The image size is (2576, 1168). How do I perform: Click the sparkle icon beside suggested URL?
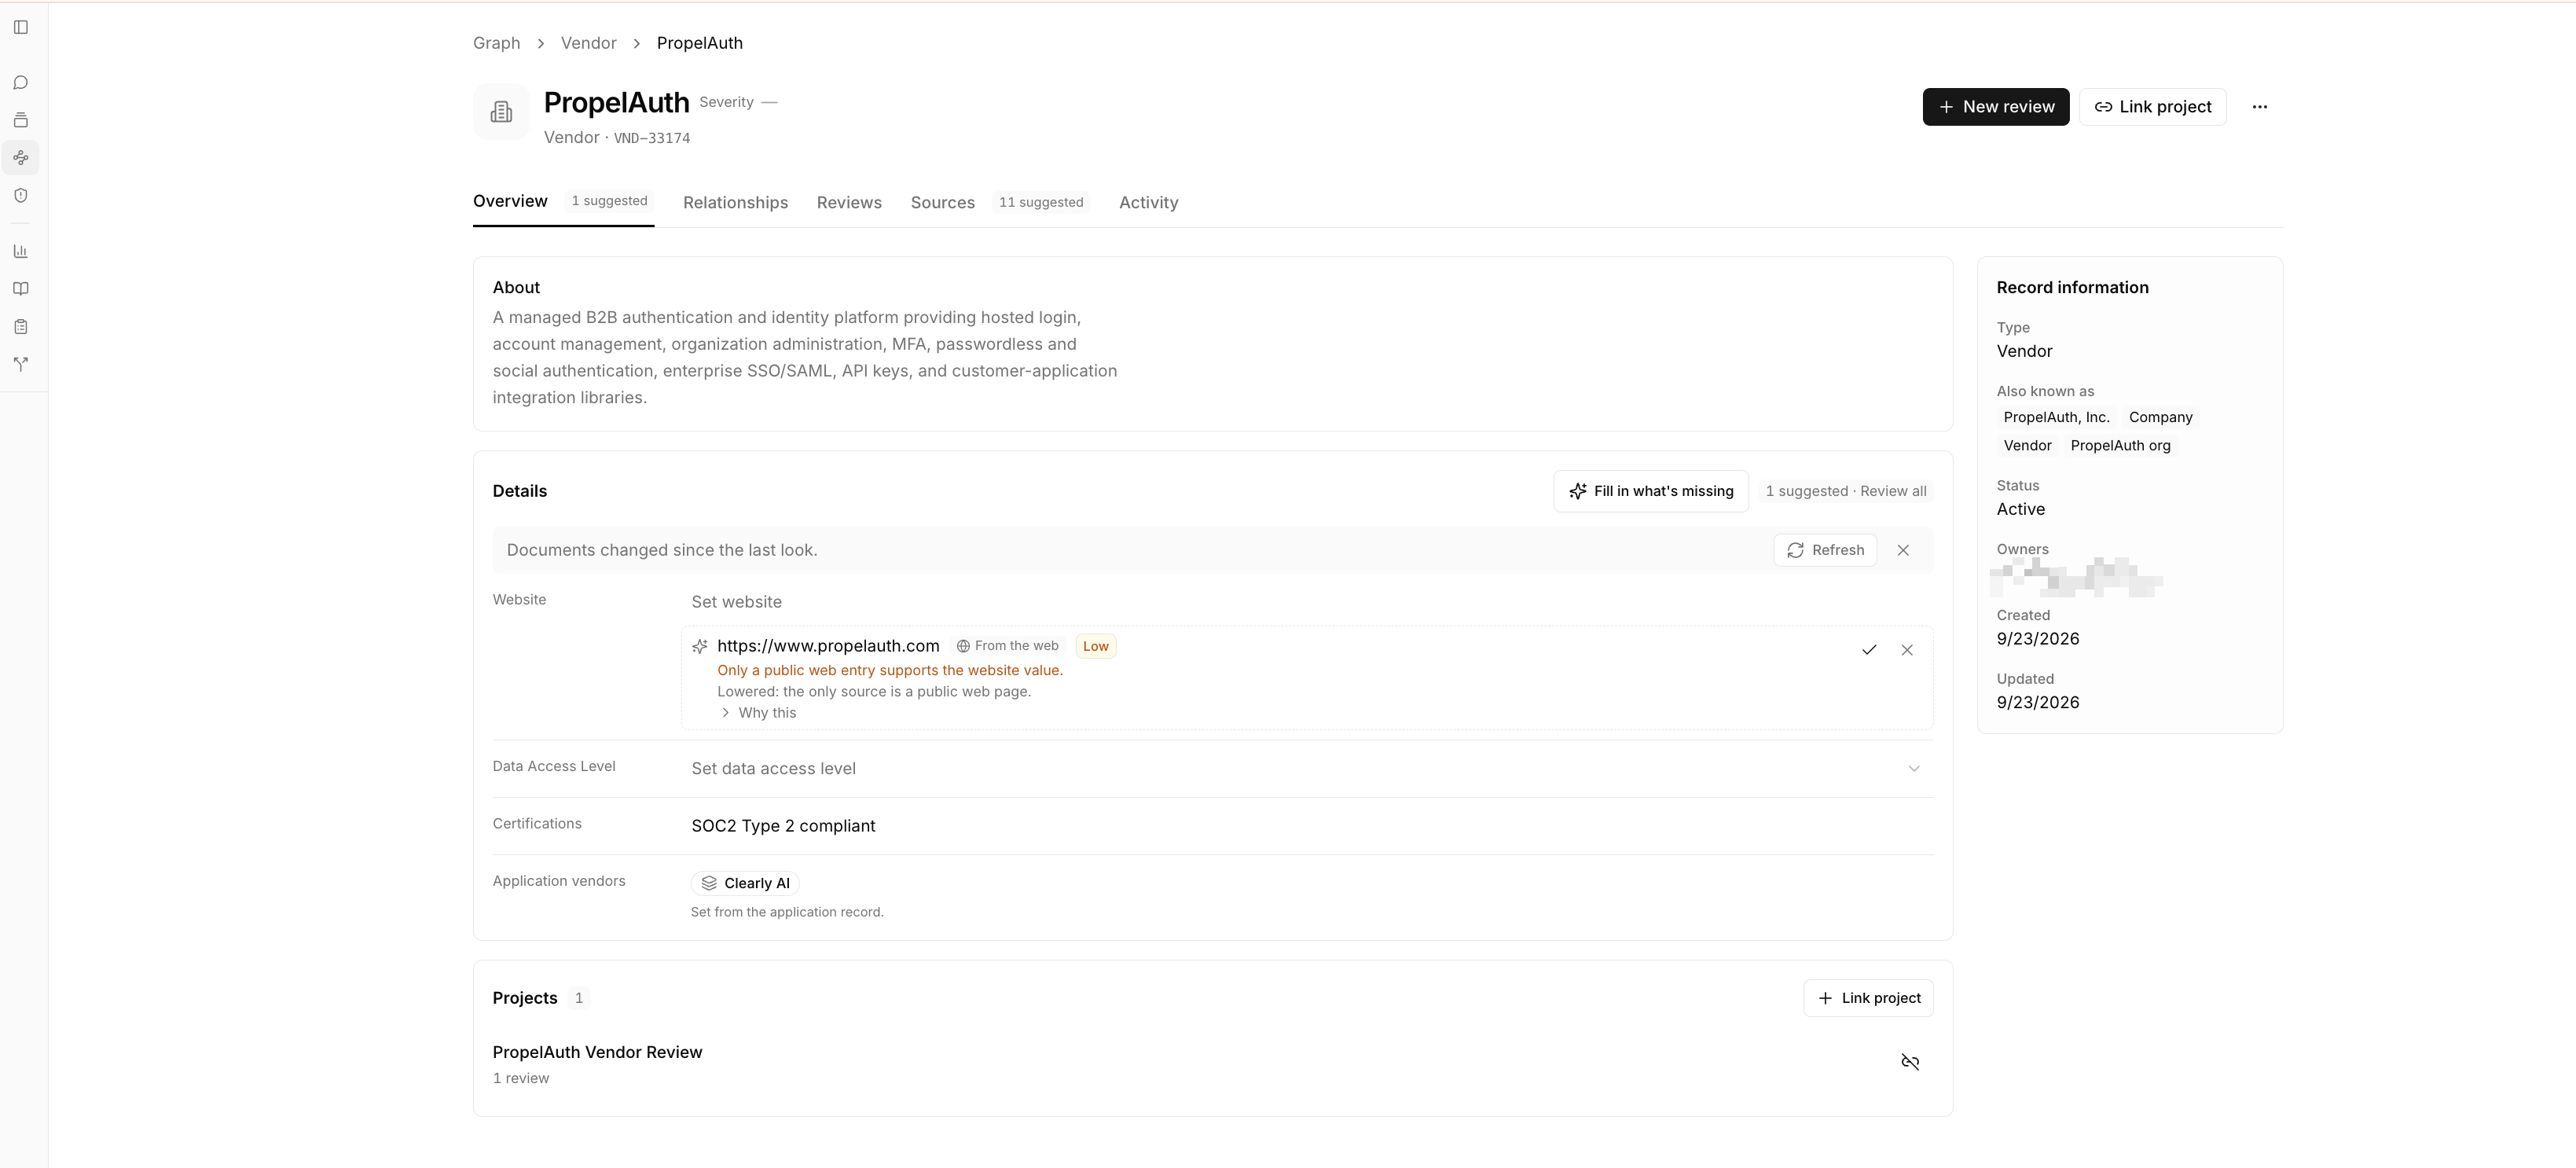point(700,647)
